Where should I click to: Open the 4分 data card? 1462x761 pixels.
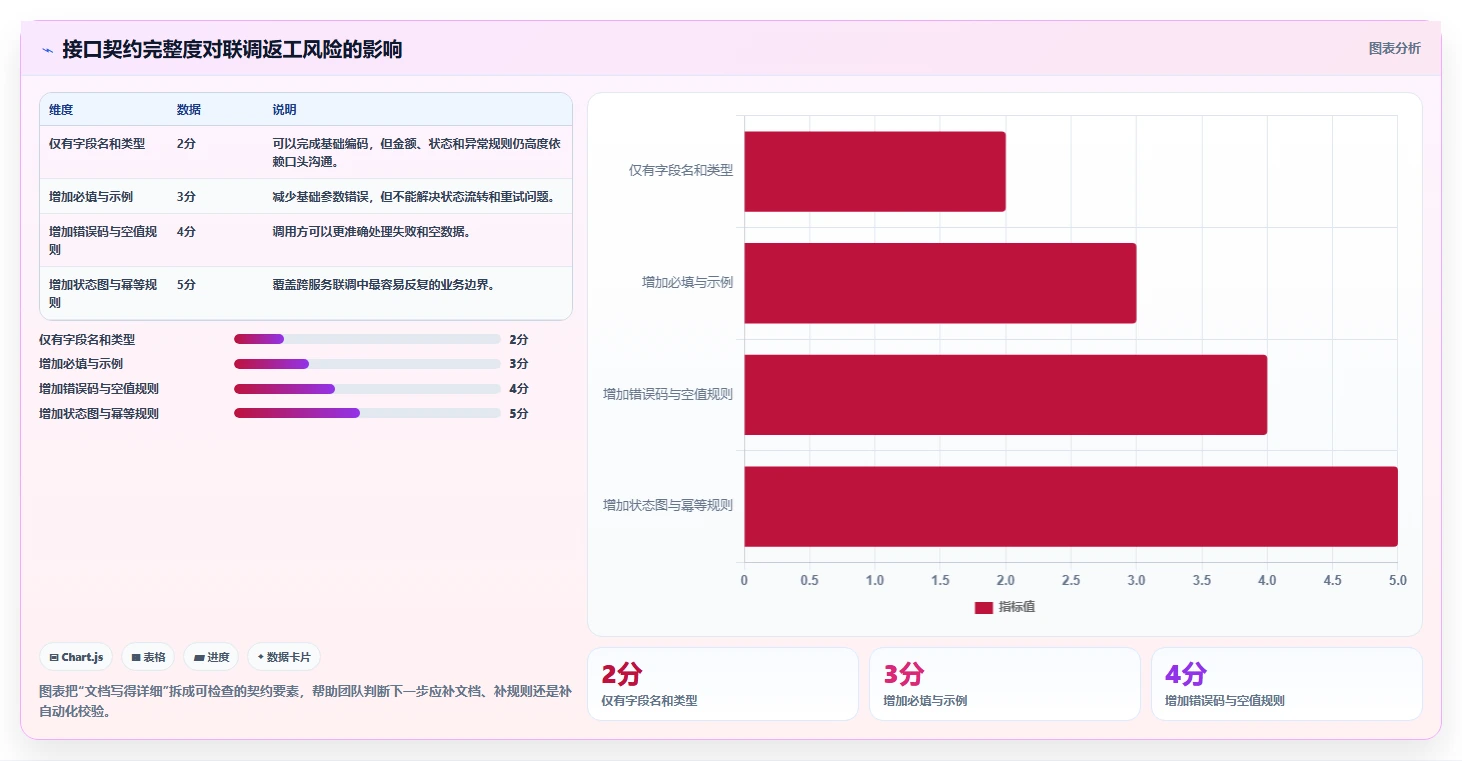[x=1287, y=684]
